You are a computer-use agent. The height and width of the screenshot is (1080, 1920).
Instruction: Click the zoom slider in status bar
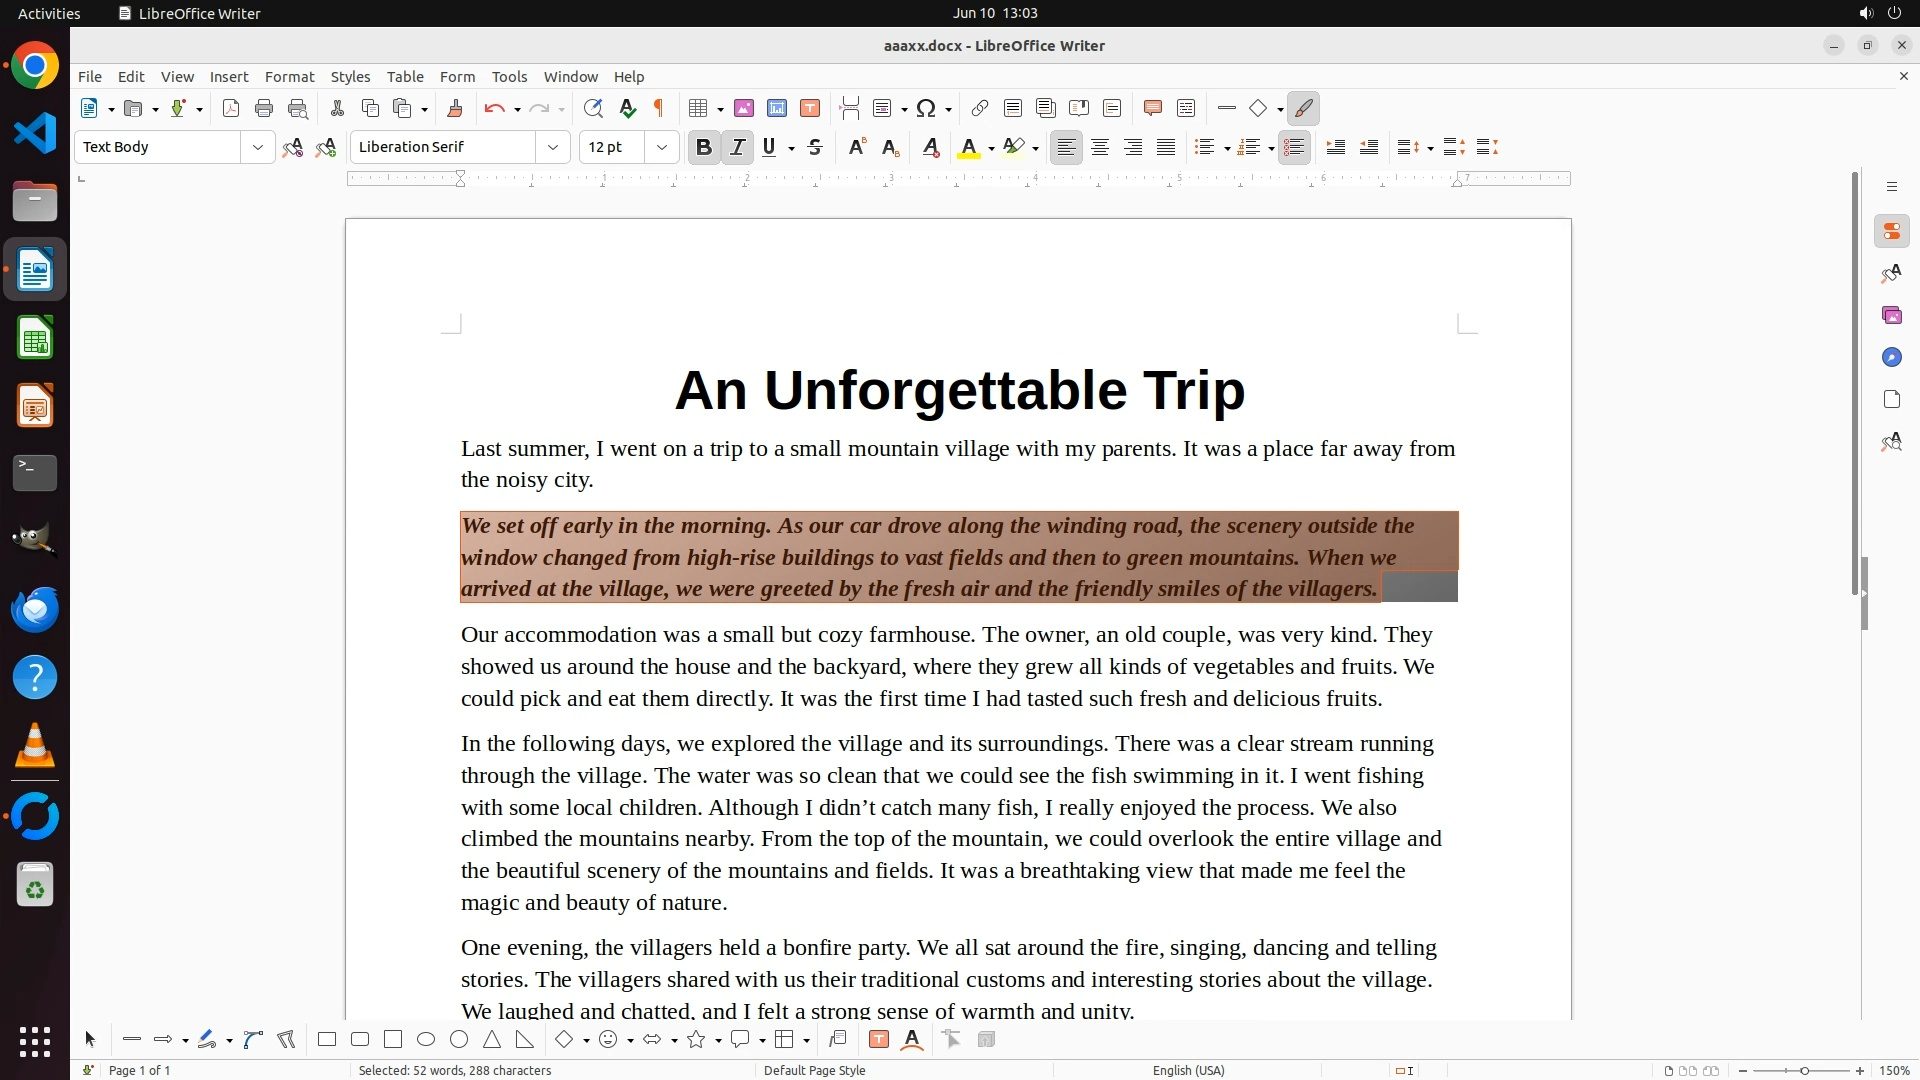(1803, 1070)
